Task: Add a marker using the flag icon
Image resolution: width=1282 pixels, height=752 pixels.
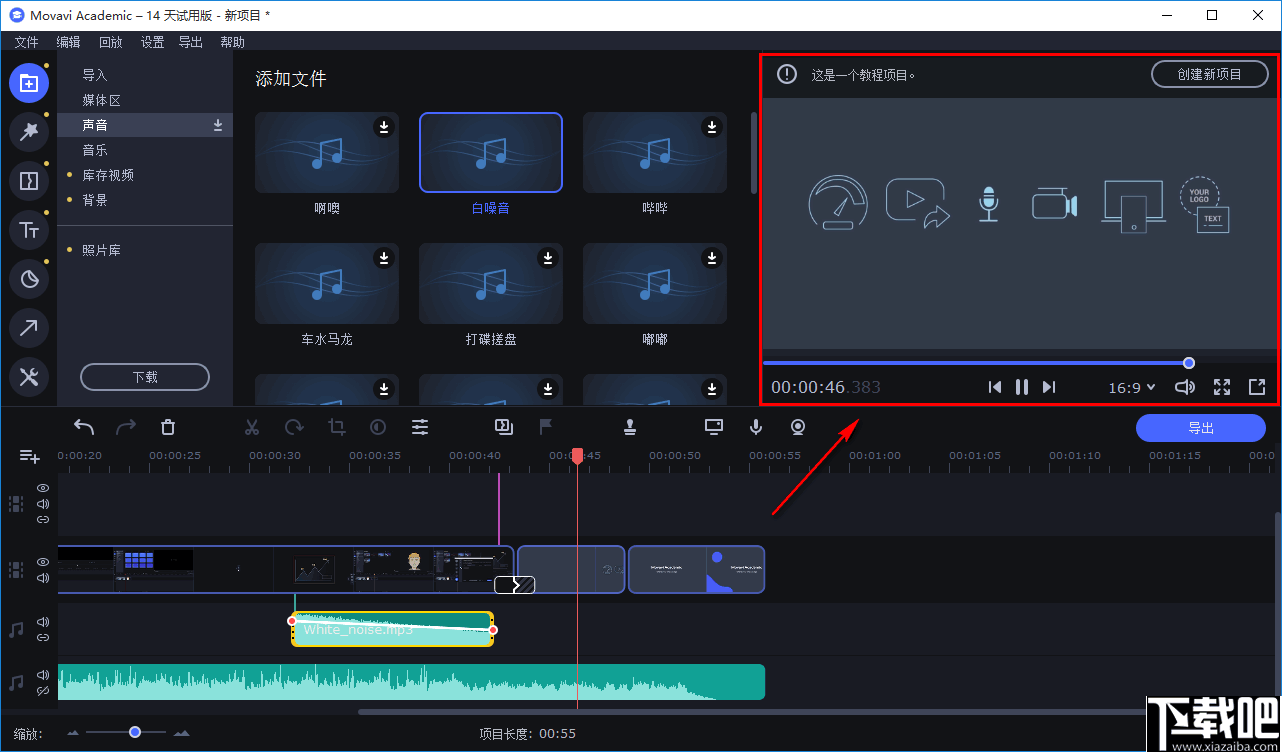Action: pos(545,427)
